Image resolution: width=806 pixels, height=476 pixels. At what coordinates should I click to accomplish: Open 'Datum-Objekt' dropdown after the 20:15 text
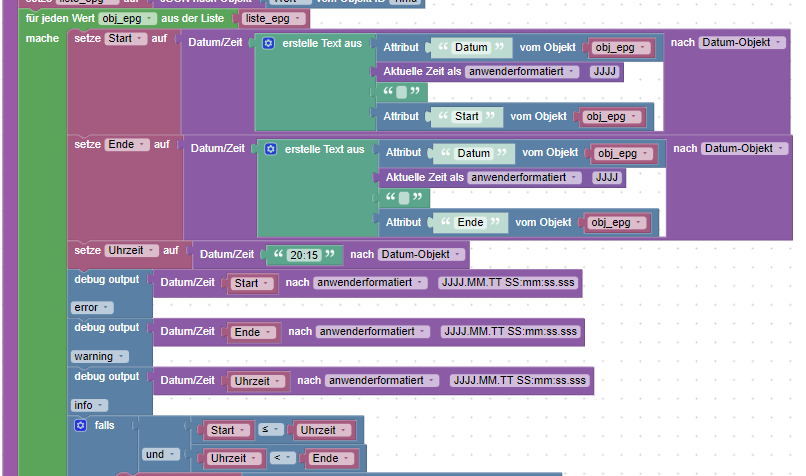[421, 254]
